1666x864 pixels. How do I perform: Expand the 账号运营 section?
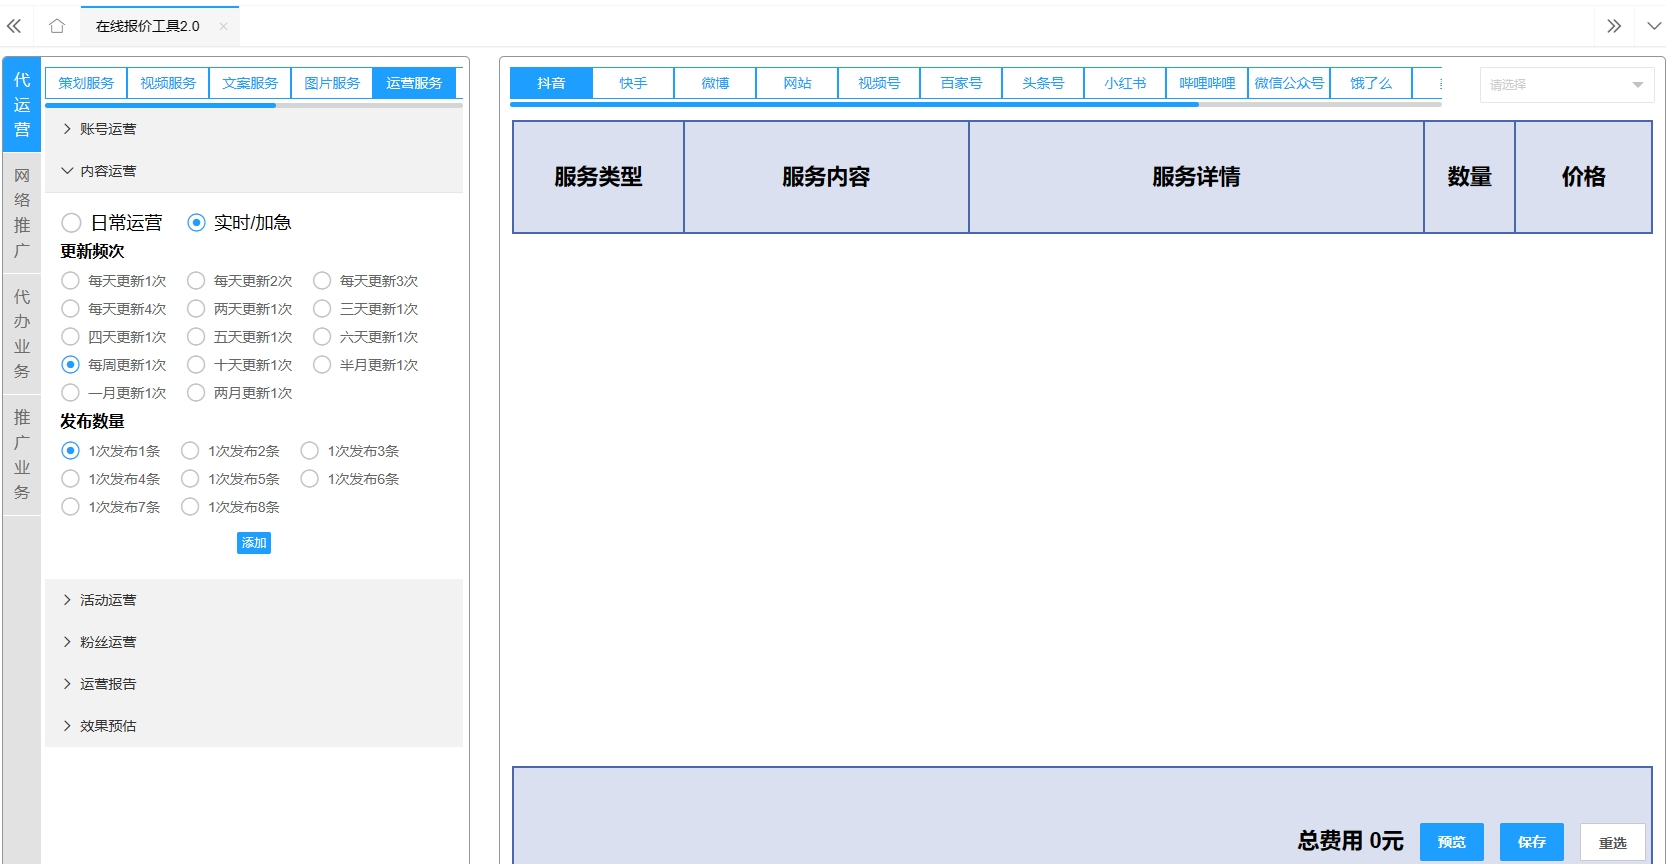pyautogui.click(x=107, y=129)
